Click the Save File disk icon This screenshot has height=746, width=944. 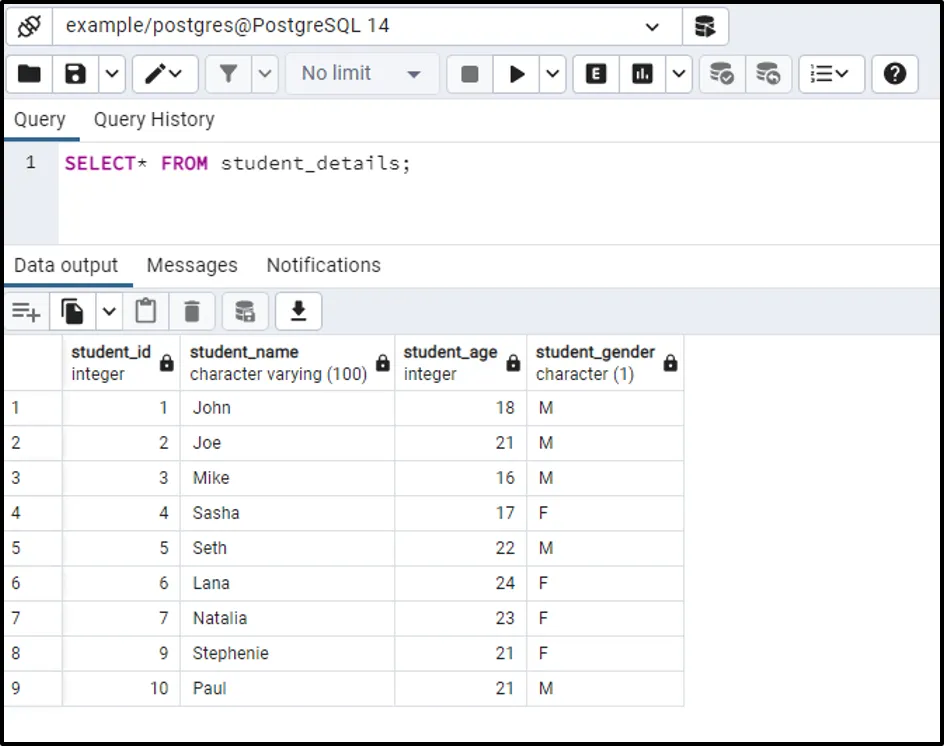point(75,74)
